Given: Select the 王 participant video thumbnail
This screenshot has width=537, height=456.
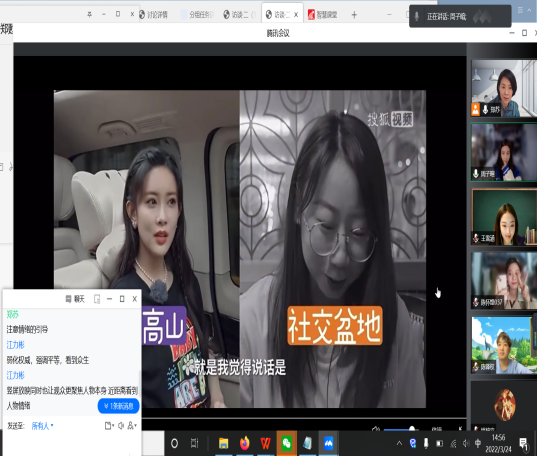Looking at the screenshot, I should click(504, 217).
